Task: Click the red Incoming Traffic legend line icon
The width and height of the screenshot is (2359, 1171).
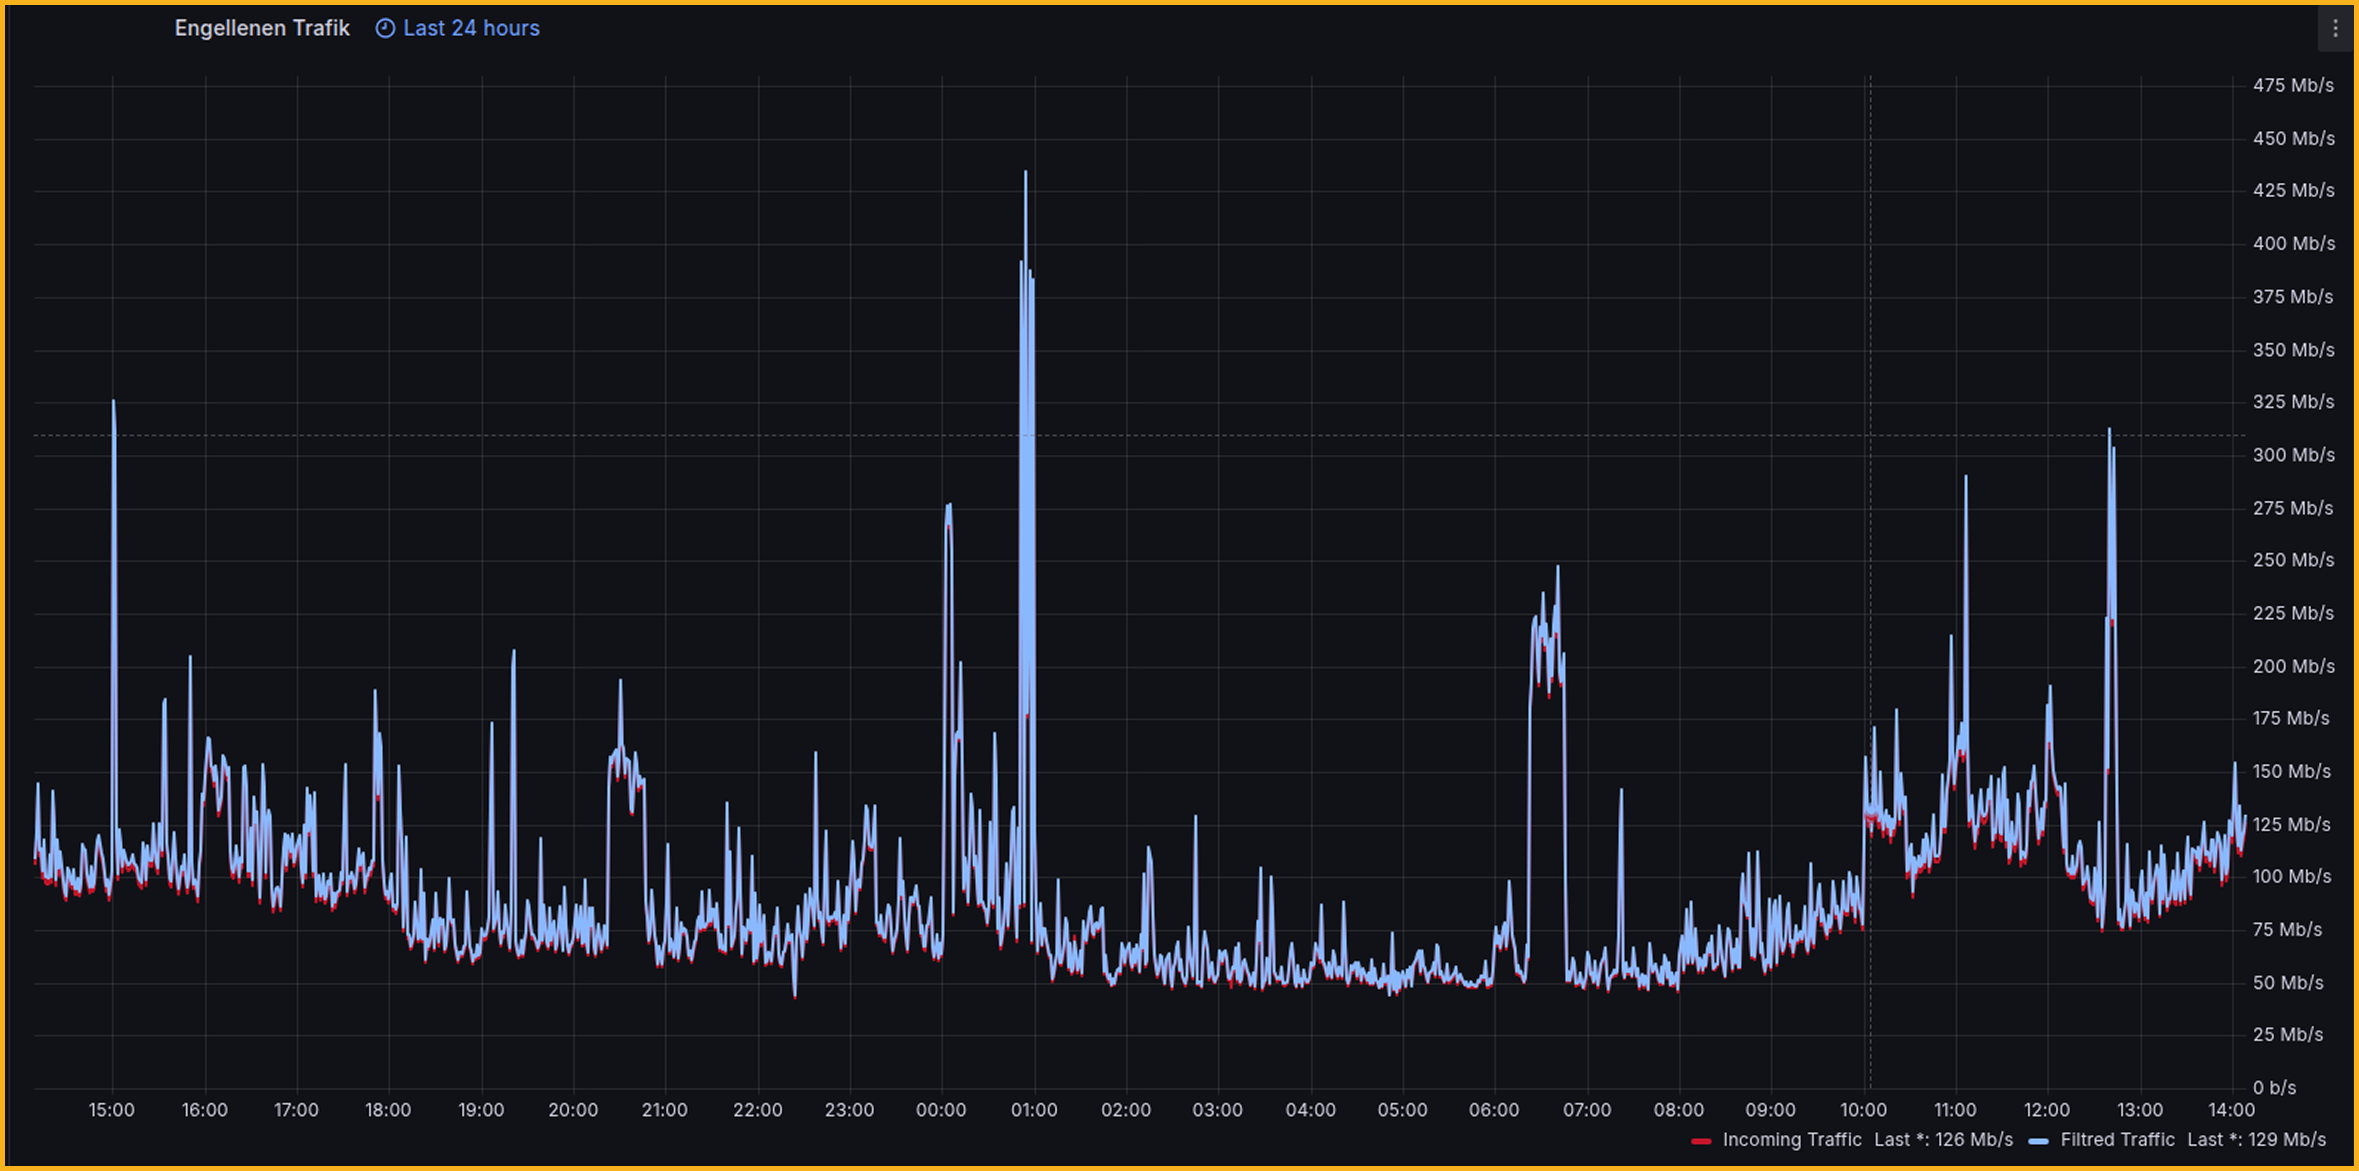Action: coord(1700,1140)
